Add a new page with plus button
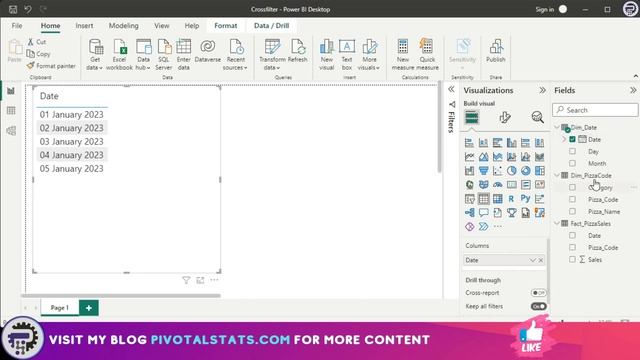The image size is (640, 360). (x=89, y=308)
